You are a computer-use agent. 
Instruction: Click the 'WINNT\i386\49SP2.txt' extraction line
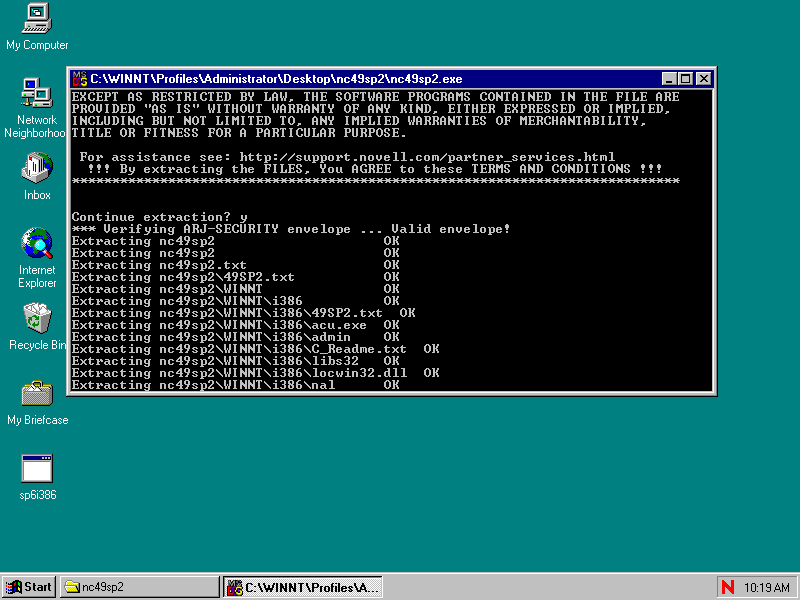[243, 313]
